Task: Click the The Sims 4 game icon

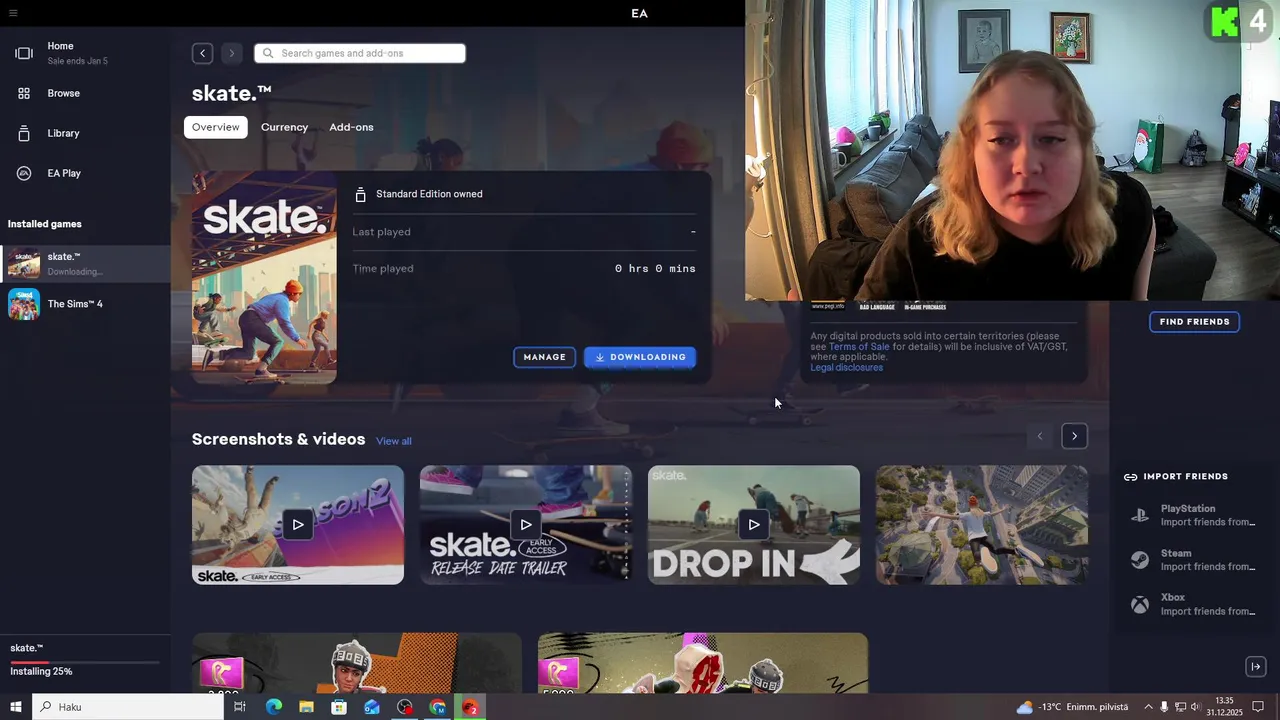Action: [x=24, y=304]
